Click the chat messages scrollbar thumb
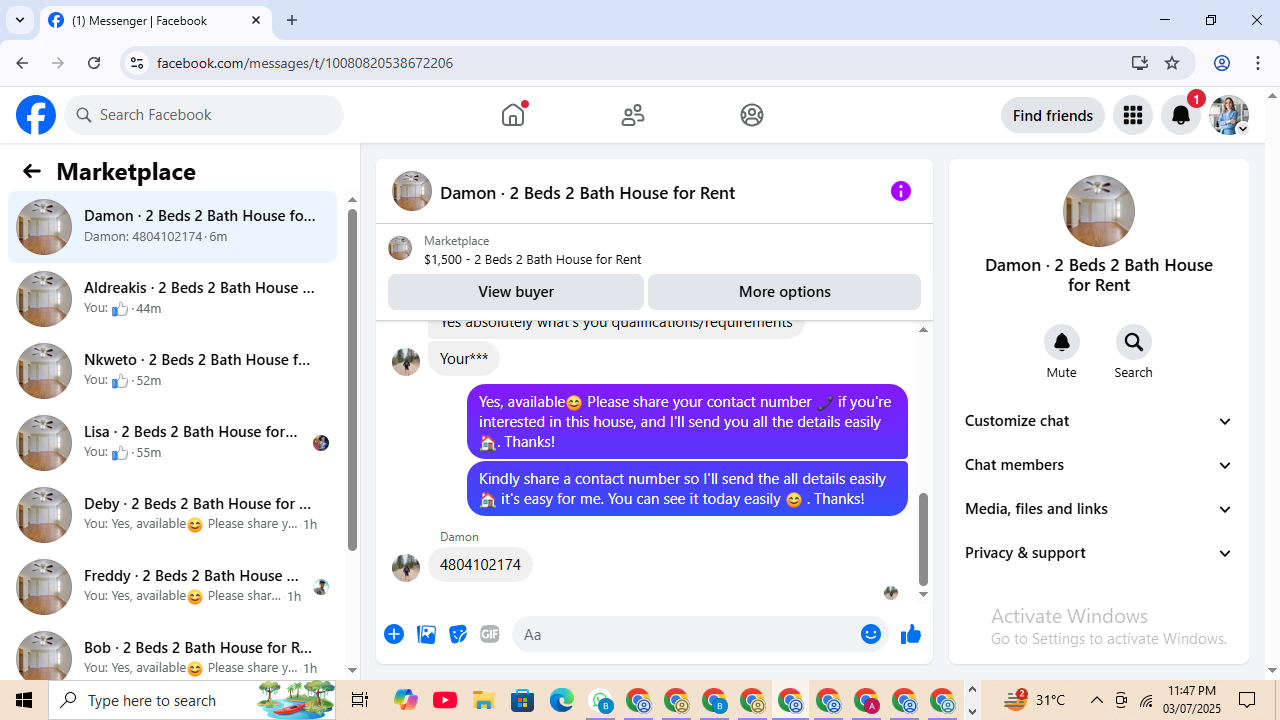Screen dimensions: 1280x720 (x=923, y=539)
